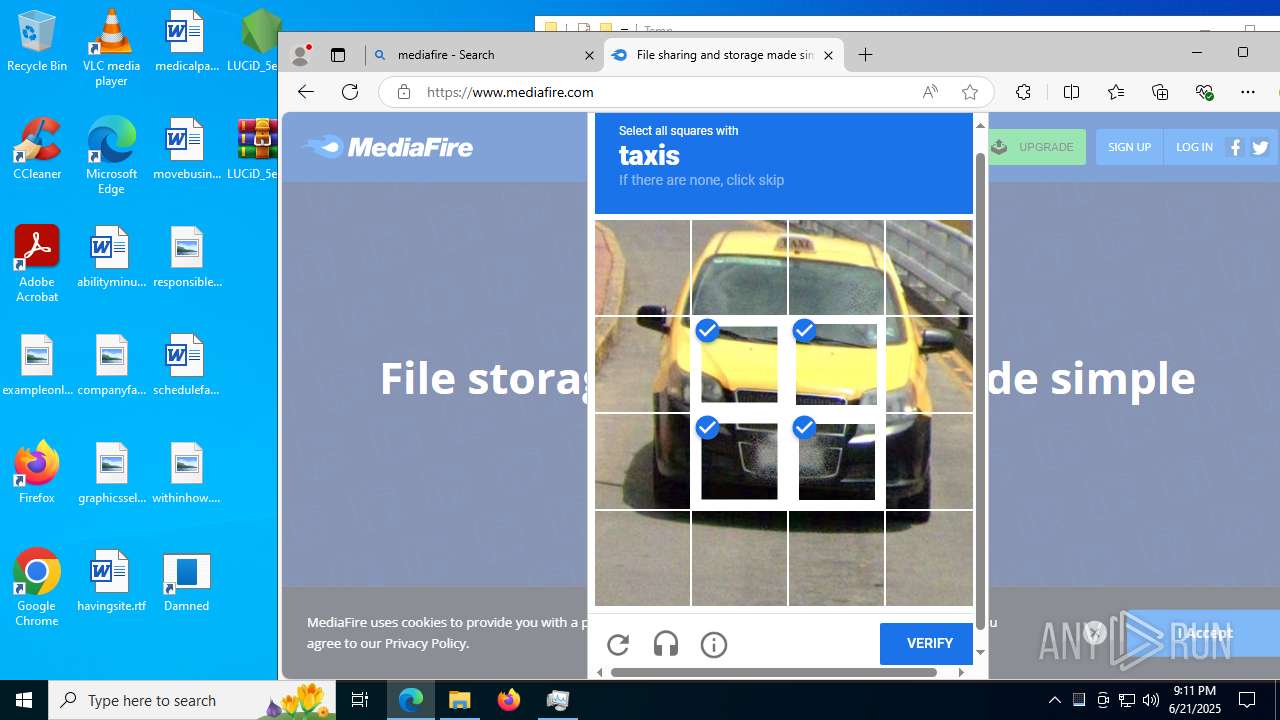This screenshot has height=720, width=1280.
Task: Open the Extensions puzzle icon
Action: 1023,92
